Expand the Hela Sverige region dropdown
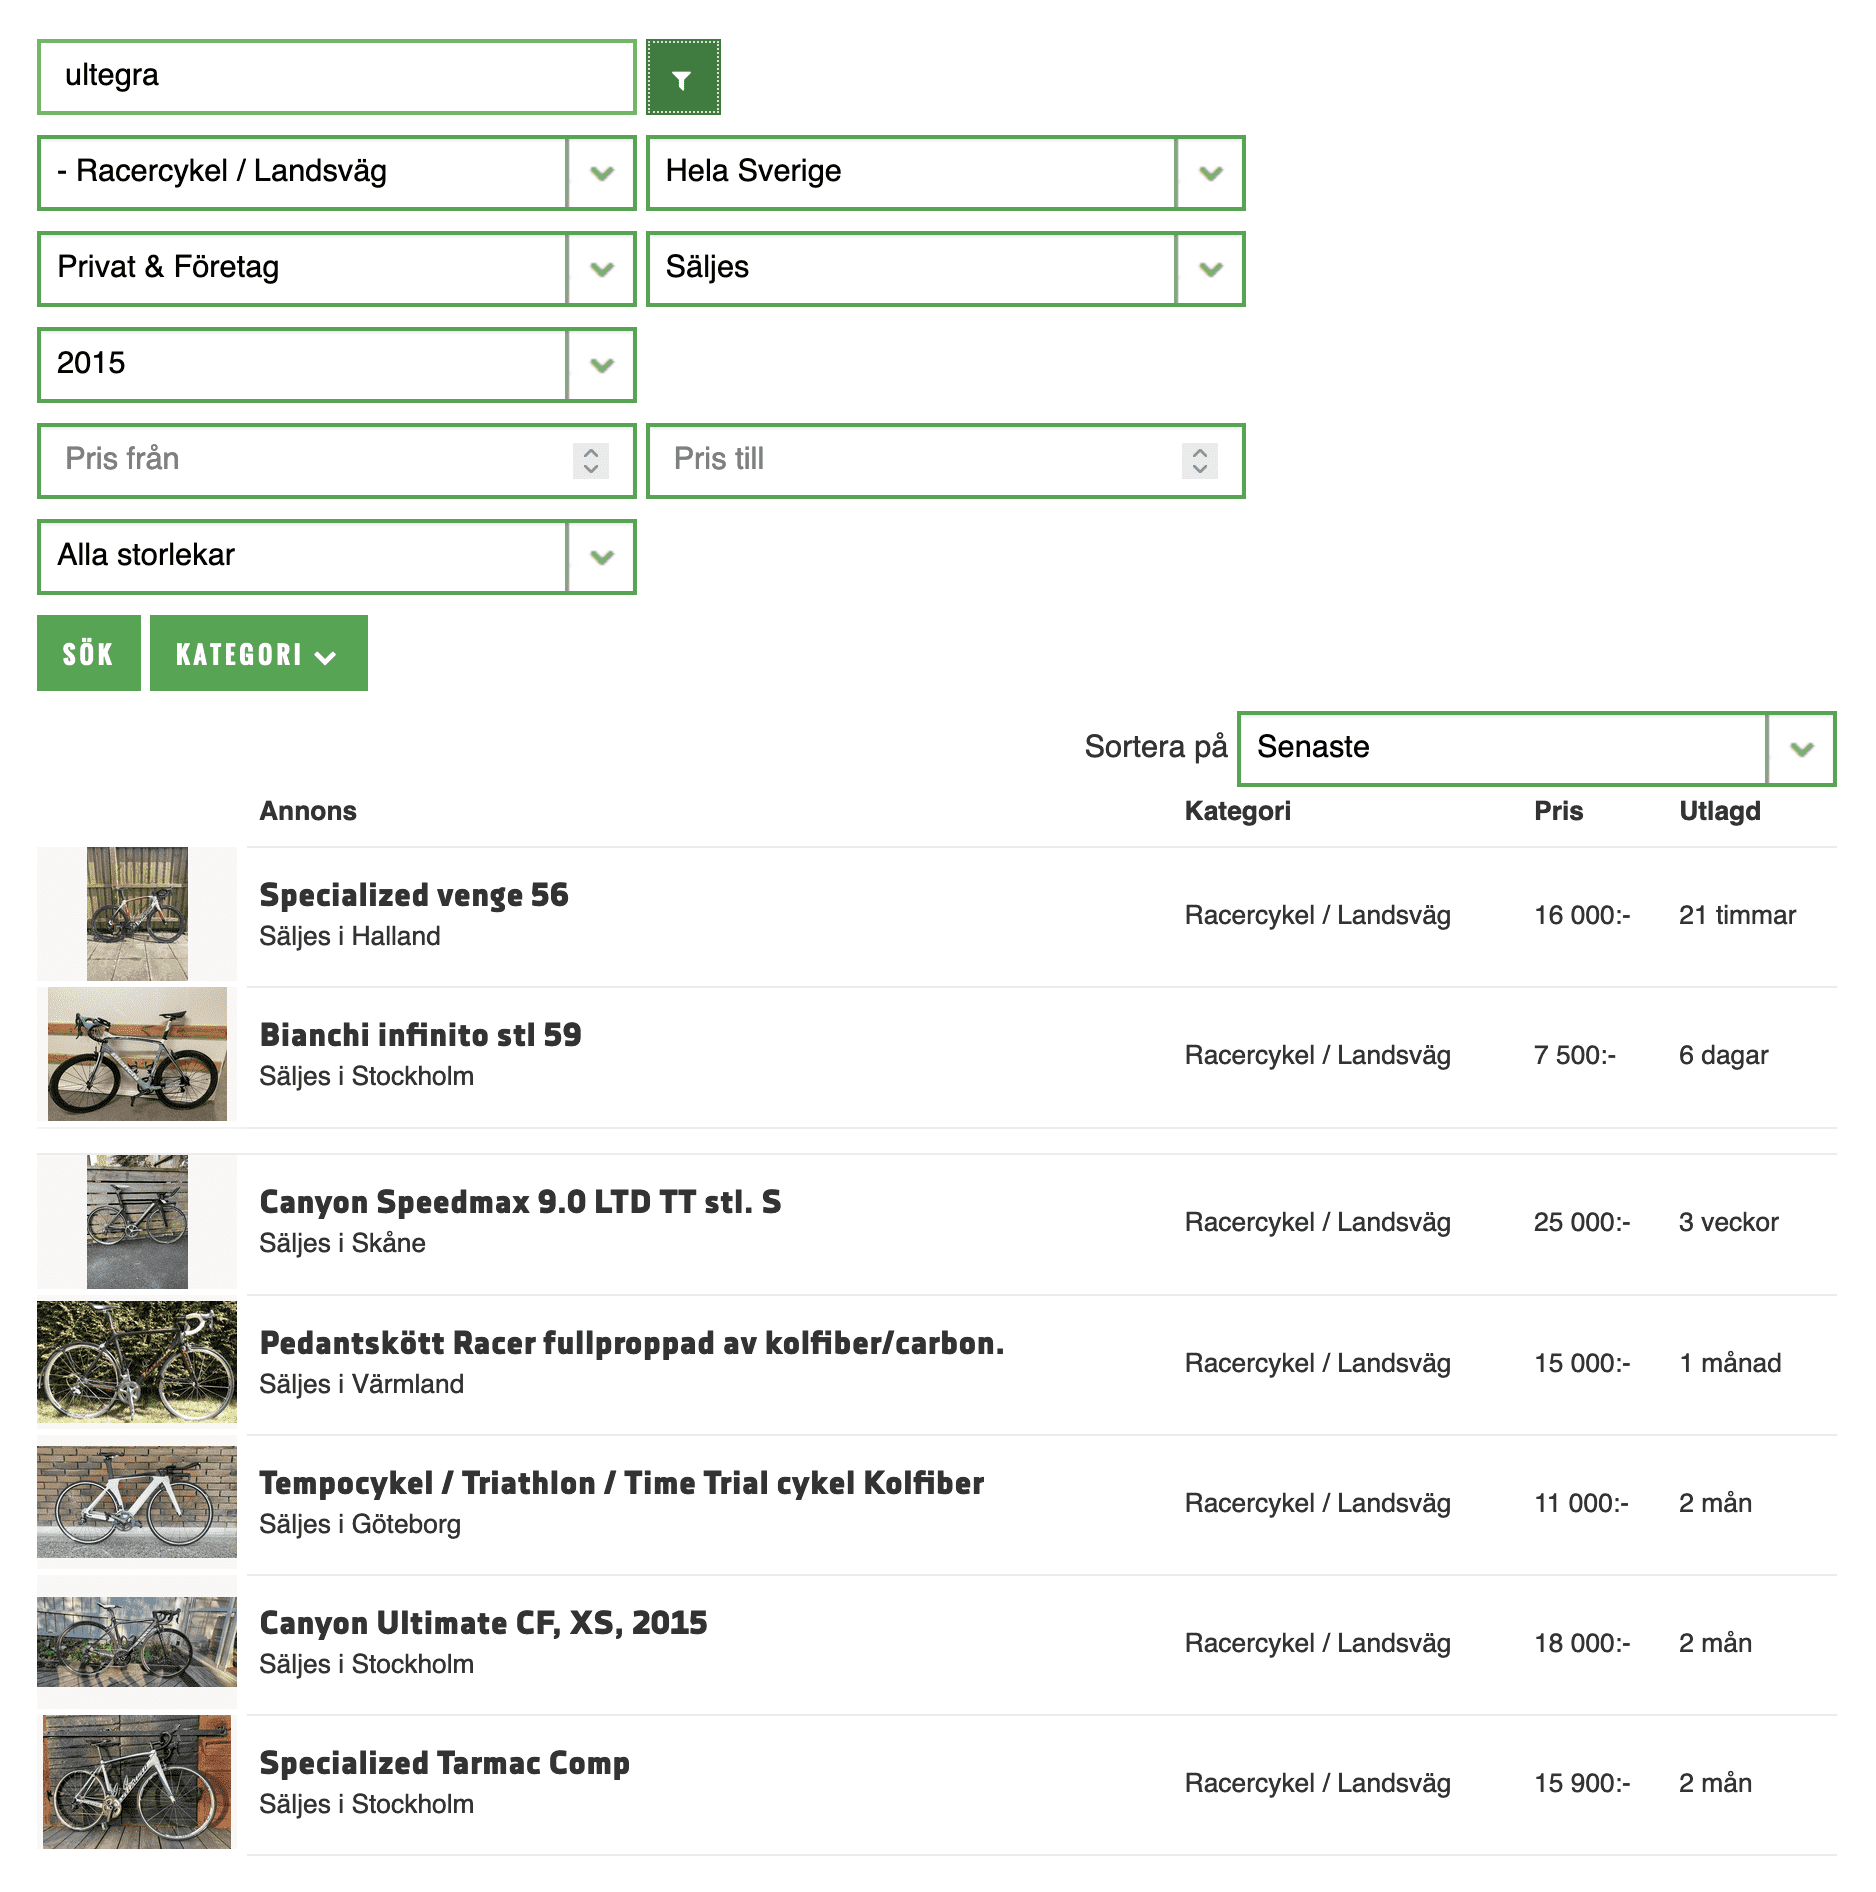Image resolution: width=1876 pixels, height=1892 pixels. point(945,173)
